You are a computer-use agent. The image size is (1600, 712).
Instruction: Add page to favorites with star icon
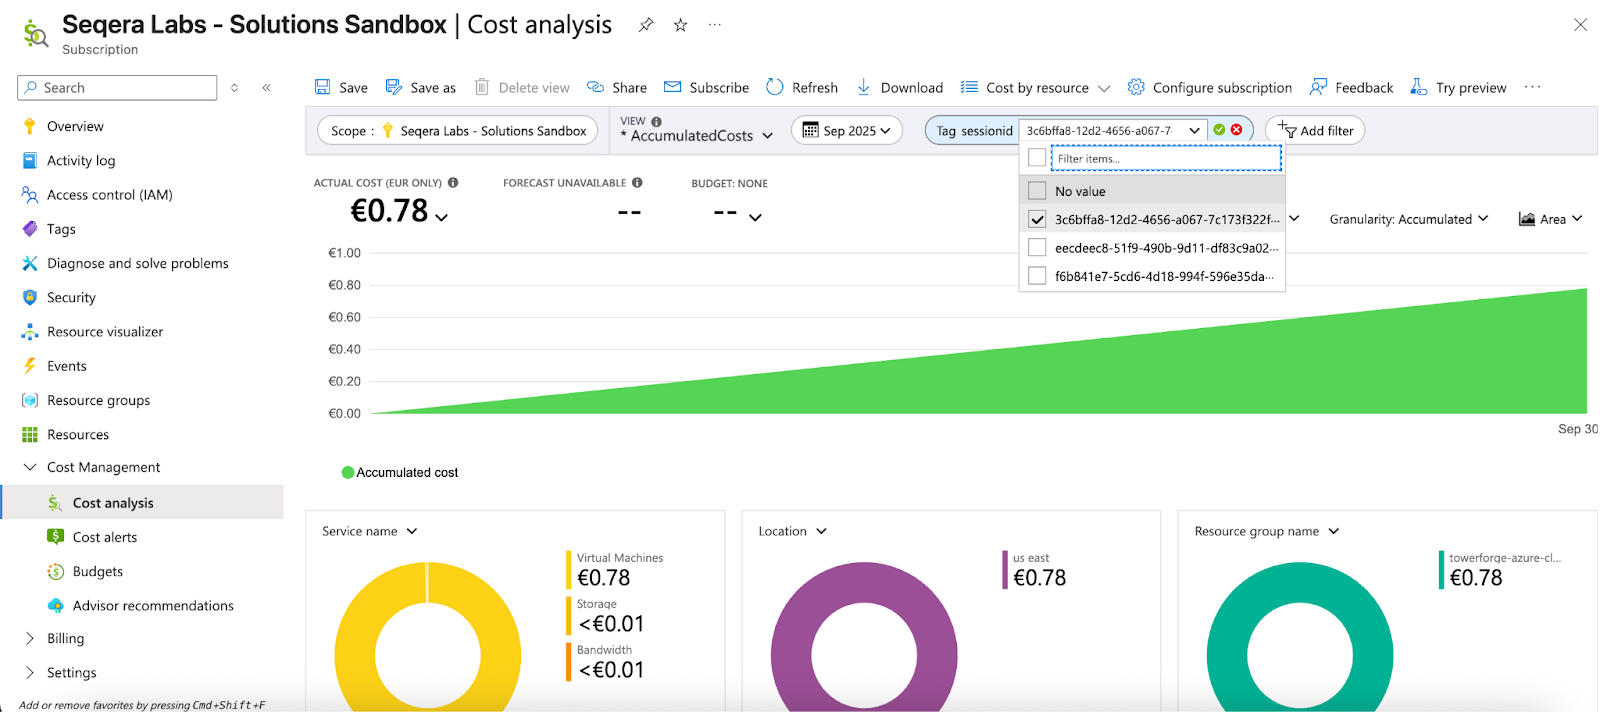pyautogui.click(x=680, y=25)
